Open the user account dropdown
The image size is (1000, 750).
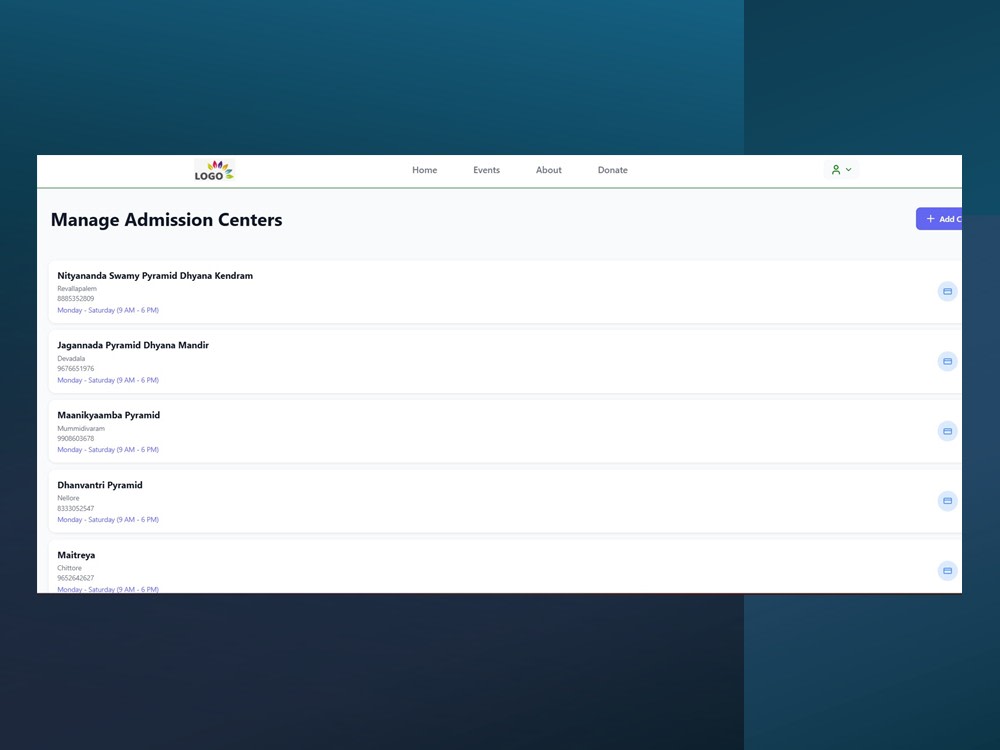click(841, 170)
